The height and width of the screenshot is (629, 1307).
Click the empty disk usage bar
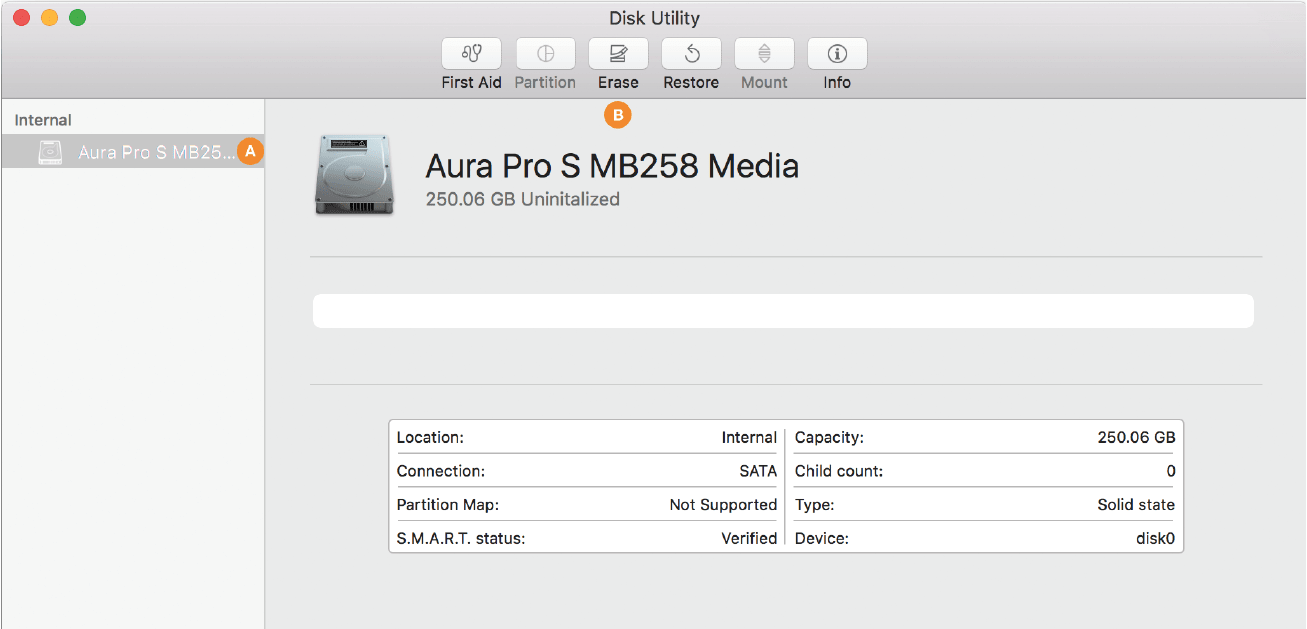(783, 311)
